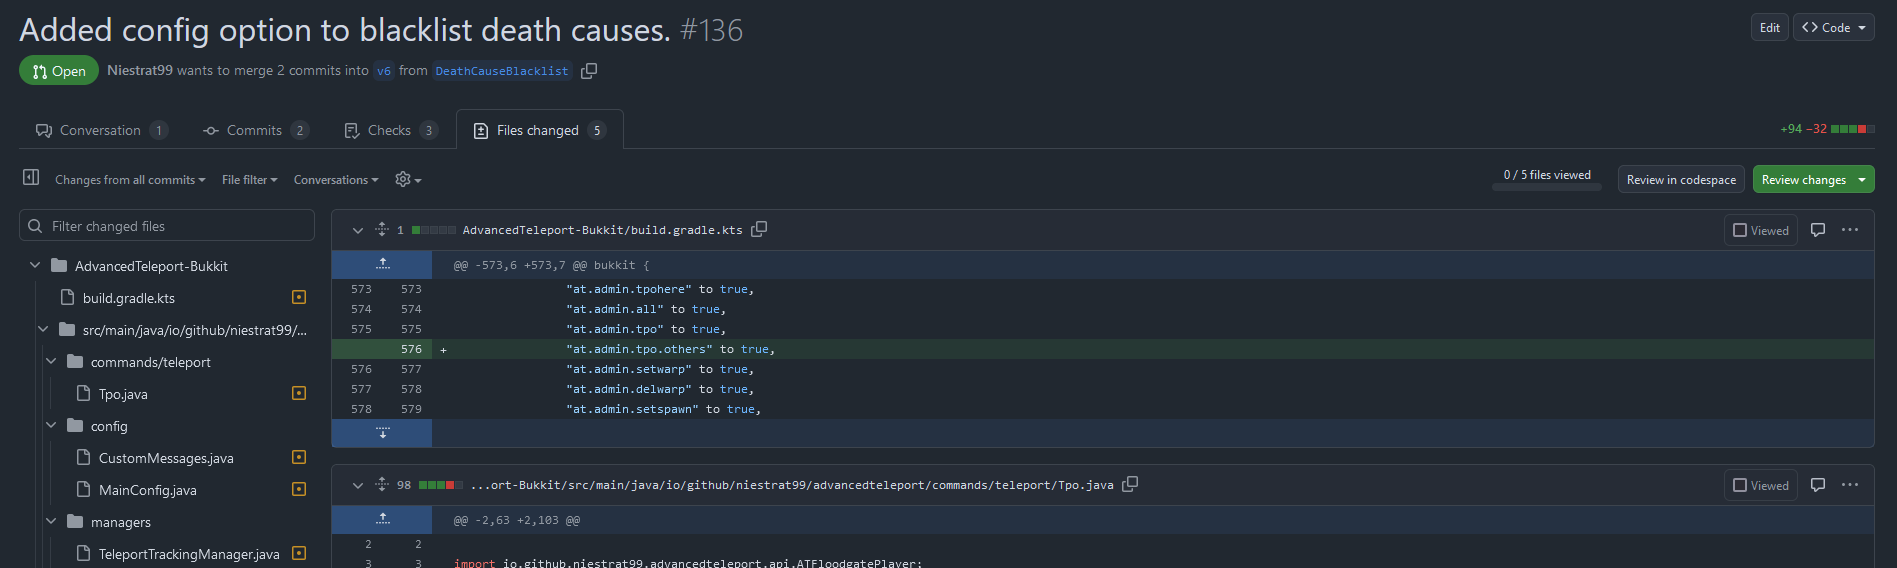Screen dimensions: 1897x568
Task: Collapse the config folder
Action: point(51,425)
